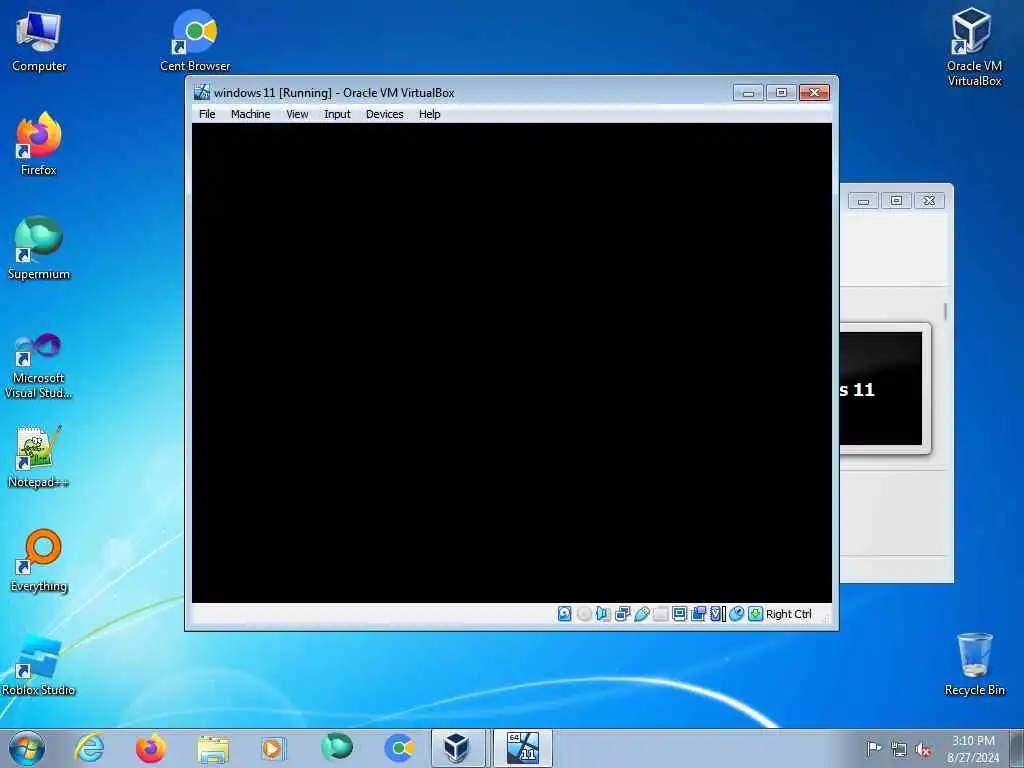This screenshot has width=1024, height=768.
Task: Minimize the windows 11 VM window
Action: (x=748, y=93)
